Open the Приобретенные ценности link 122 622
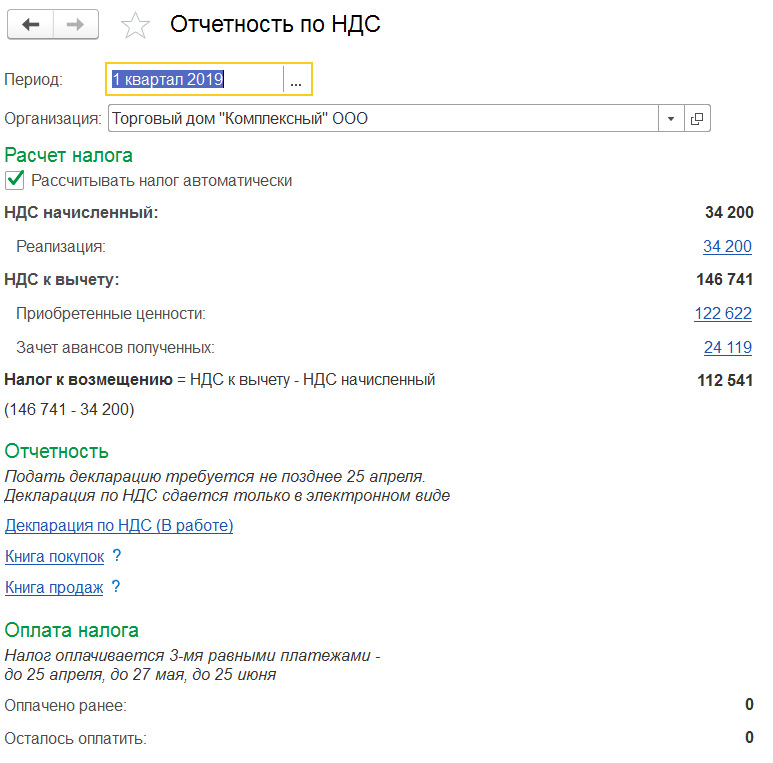Viewport: 773px width, 763px height. coord(722,313)
